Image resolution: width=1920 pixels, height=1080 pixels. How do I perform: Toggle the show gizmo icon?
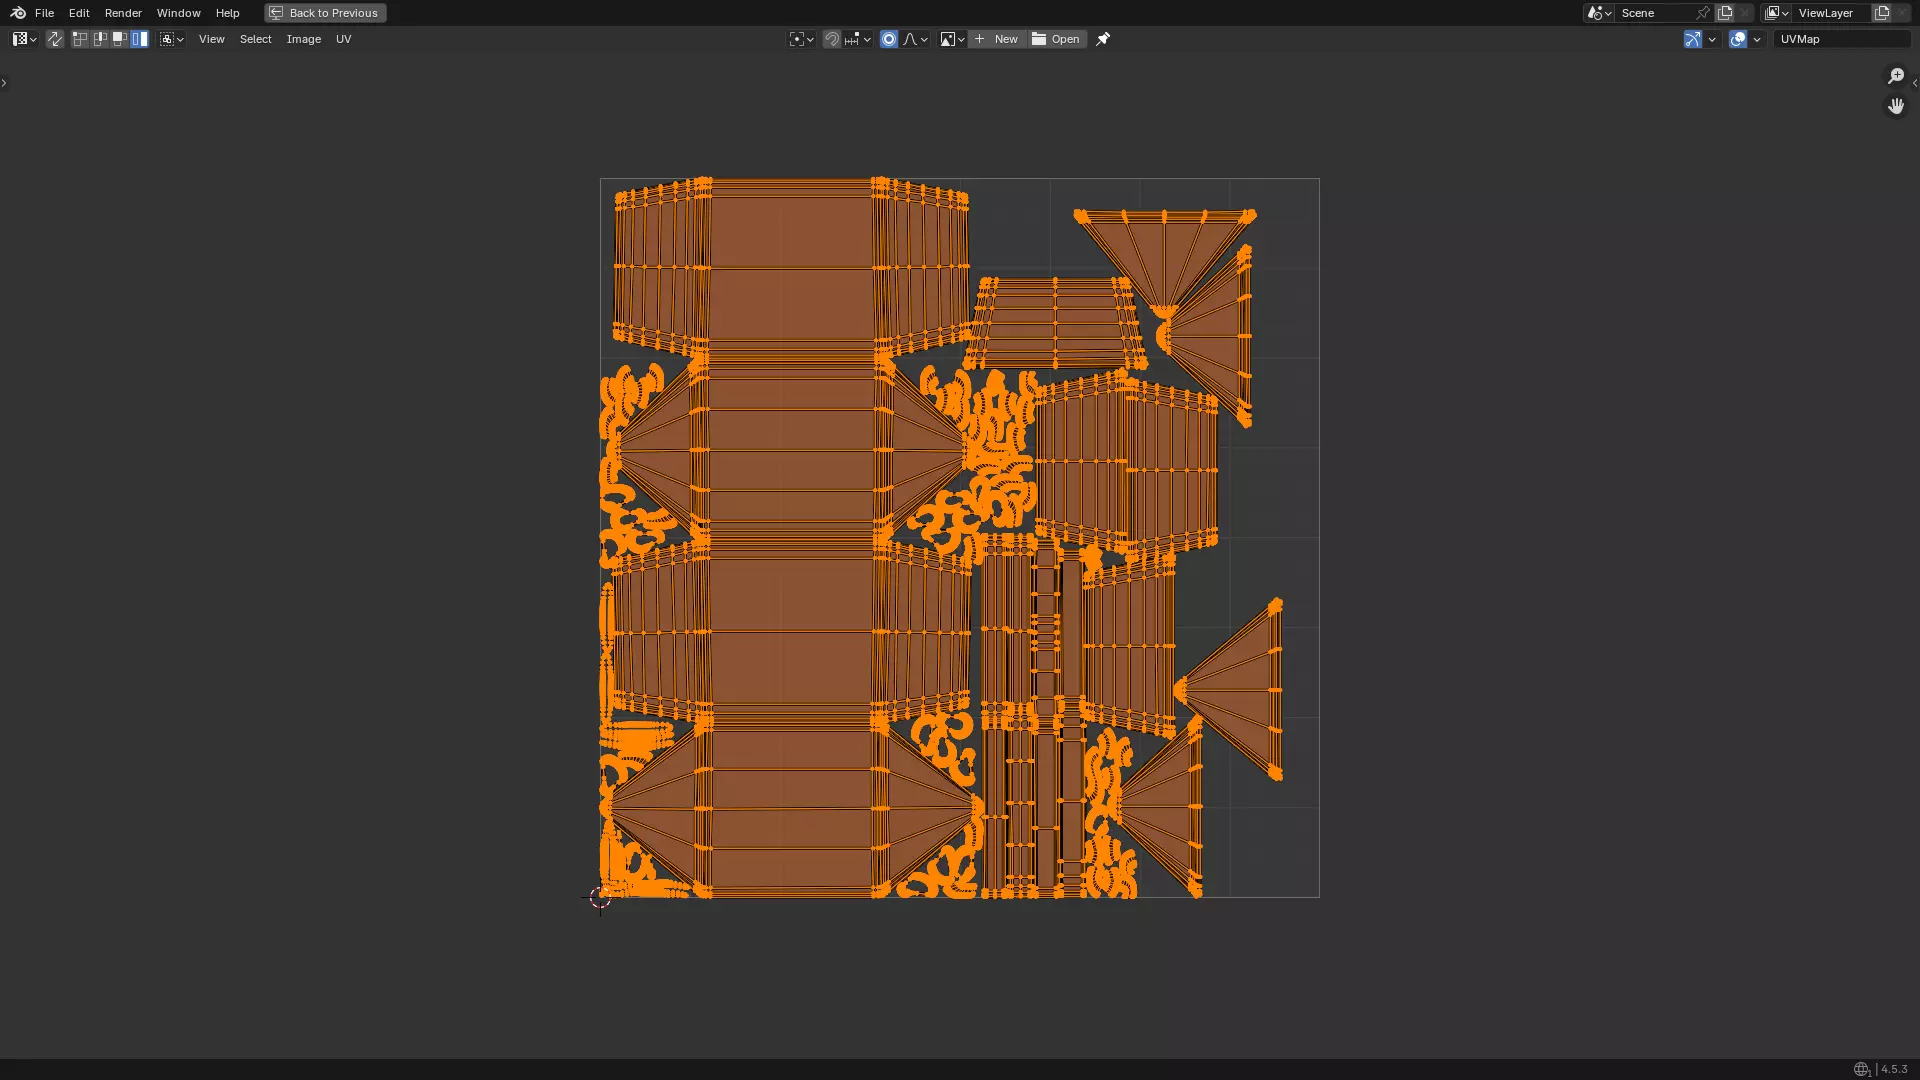pyautogui.click(x=1692, y=39)
